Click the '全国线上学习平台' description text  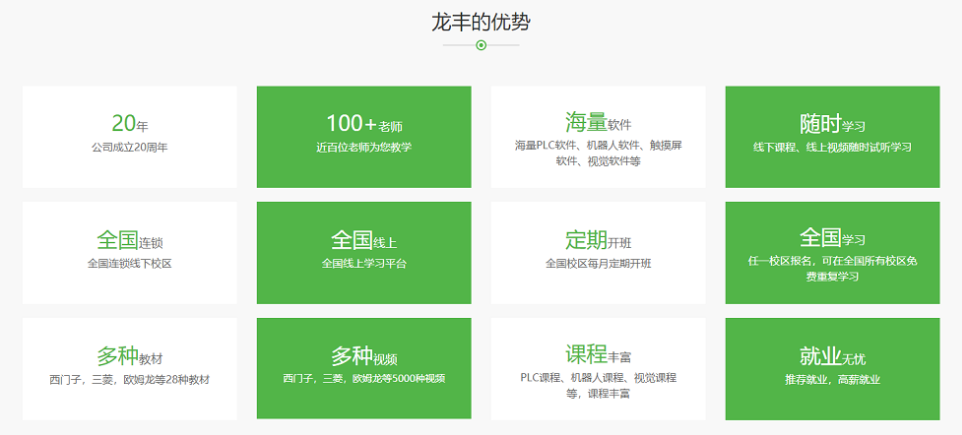point(364,264)
